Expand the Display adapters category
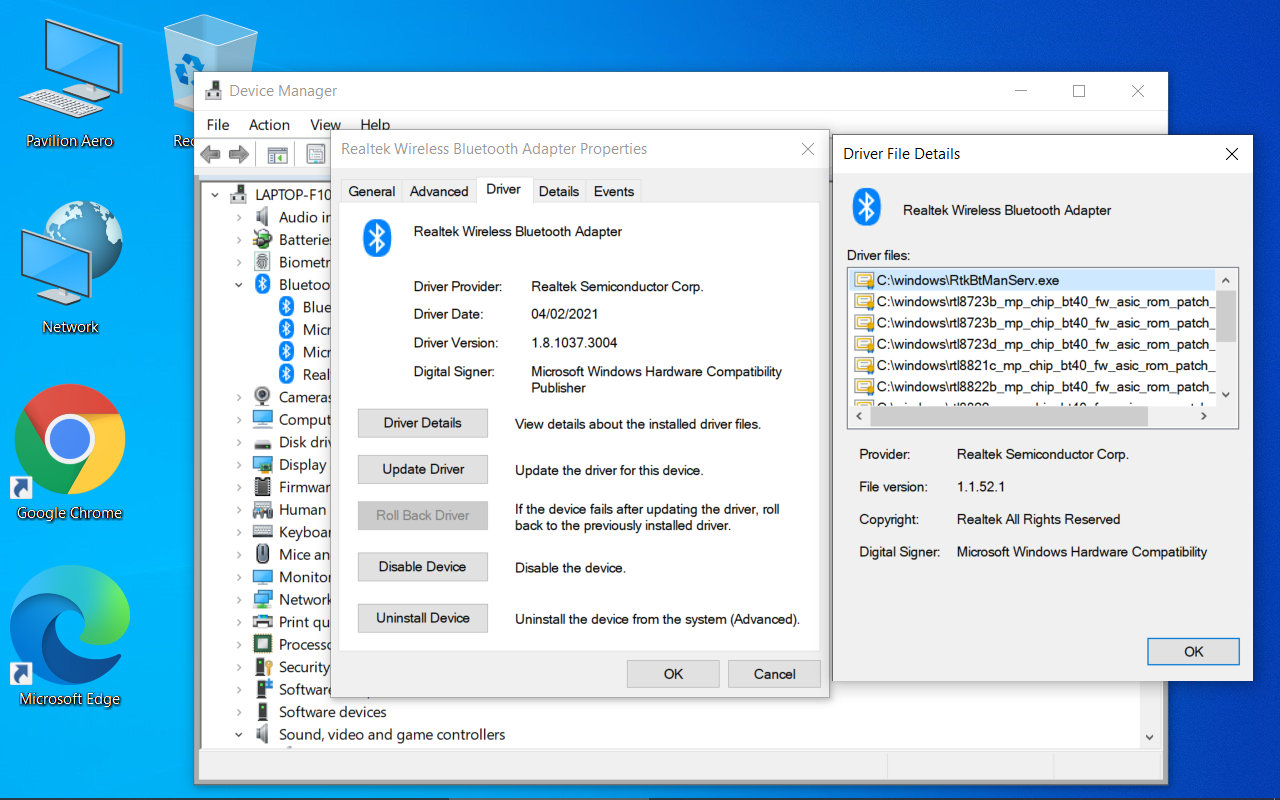 (238, 465)
